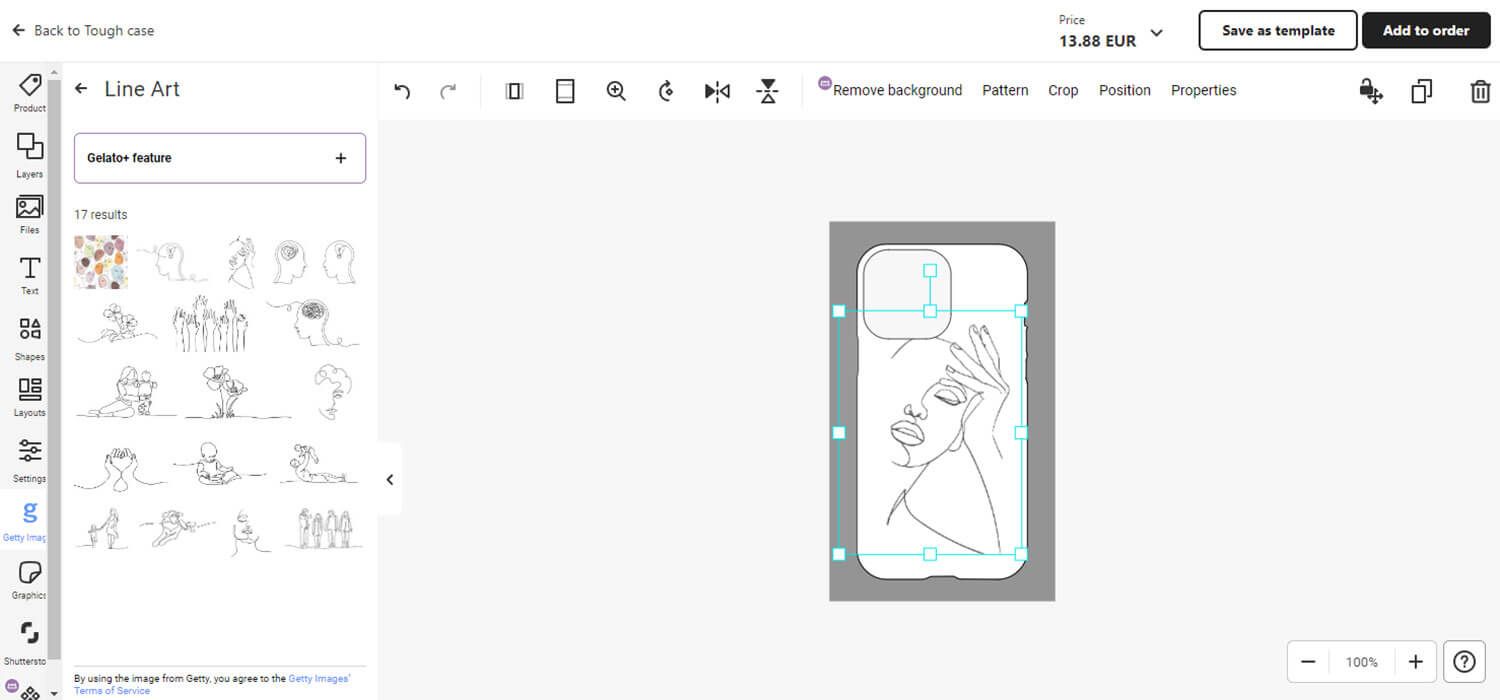Image resolution: width=1500 pixels, height=700 pixels.
Task: Click Save as template
Action: (x=1278, y=30)
